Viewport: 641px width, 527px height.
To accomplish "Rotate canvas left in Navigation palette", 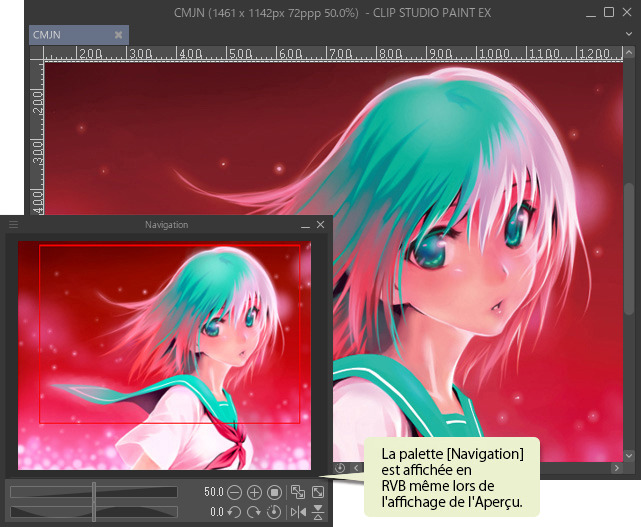I will point(234,512).
